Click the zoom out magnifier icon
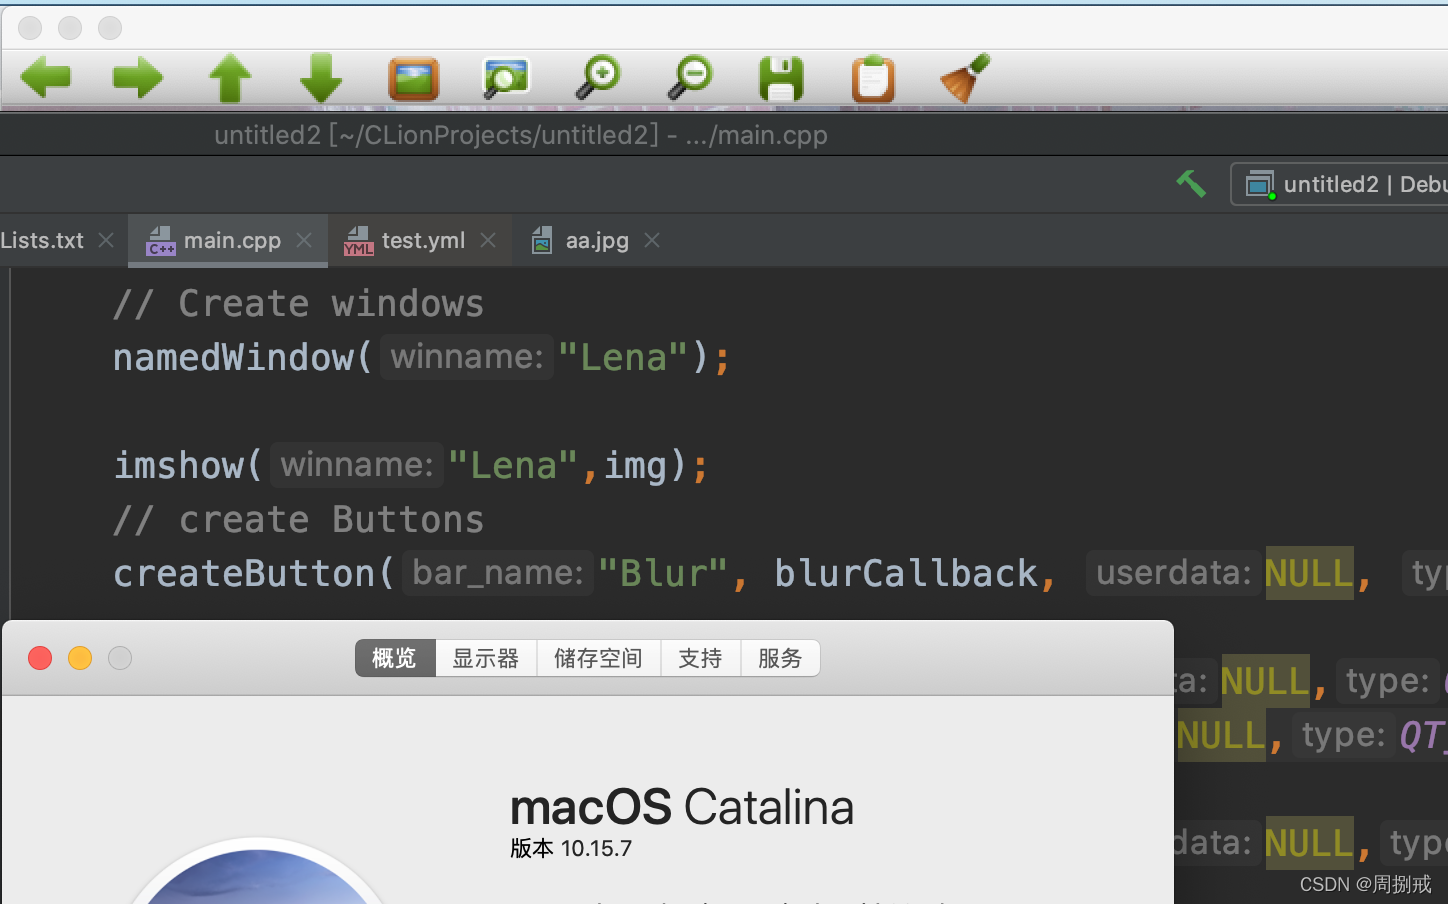Image resolution: width=1448 pixels, height=904 pixels. [690, 78]
